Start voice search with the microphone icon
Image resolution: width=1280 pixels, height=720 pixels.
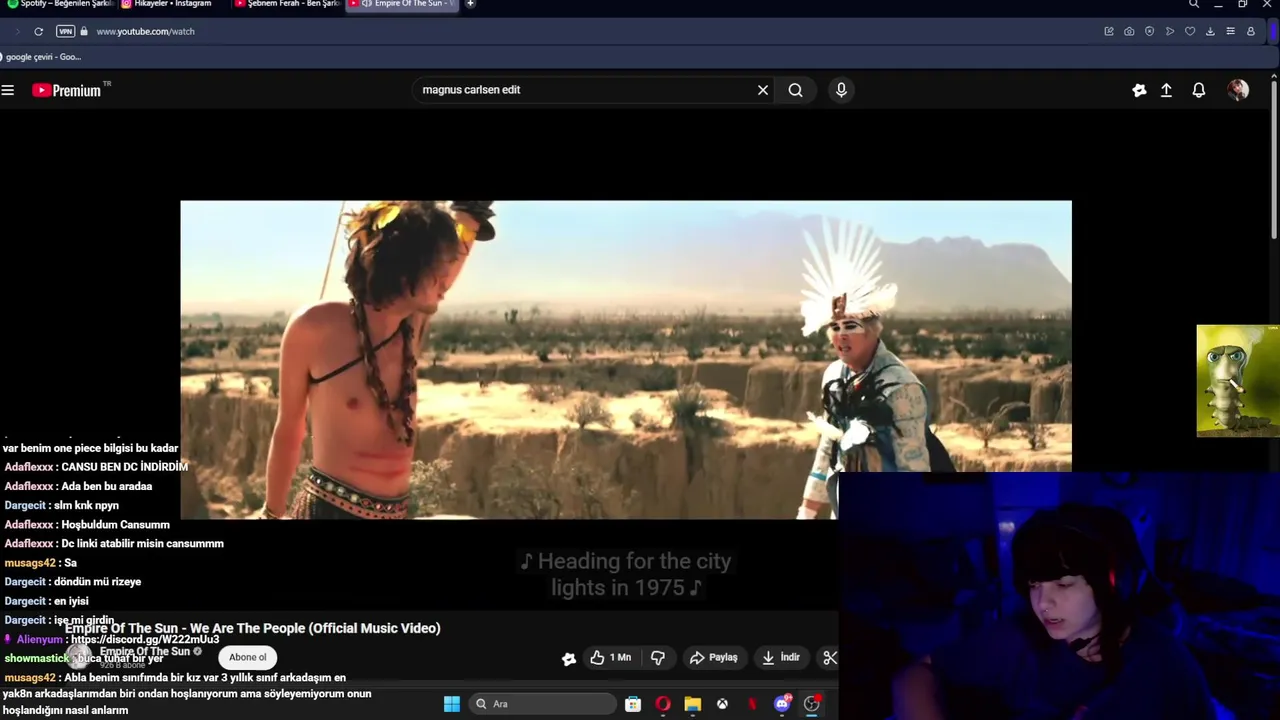click(x=841, y=90)
